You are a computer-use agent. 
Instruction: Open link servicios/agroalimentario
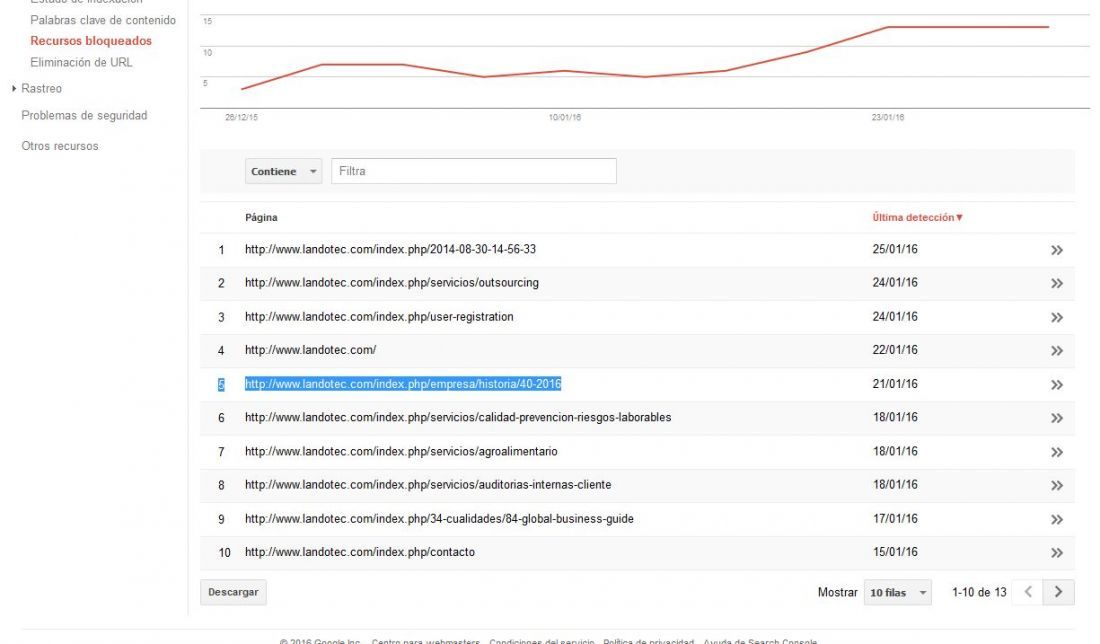[401, 451]
